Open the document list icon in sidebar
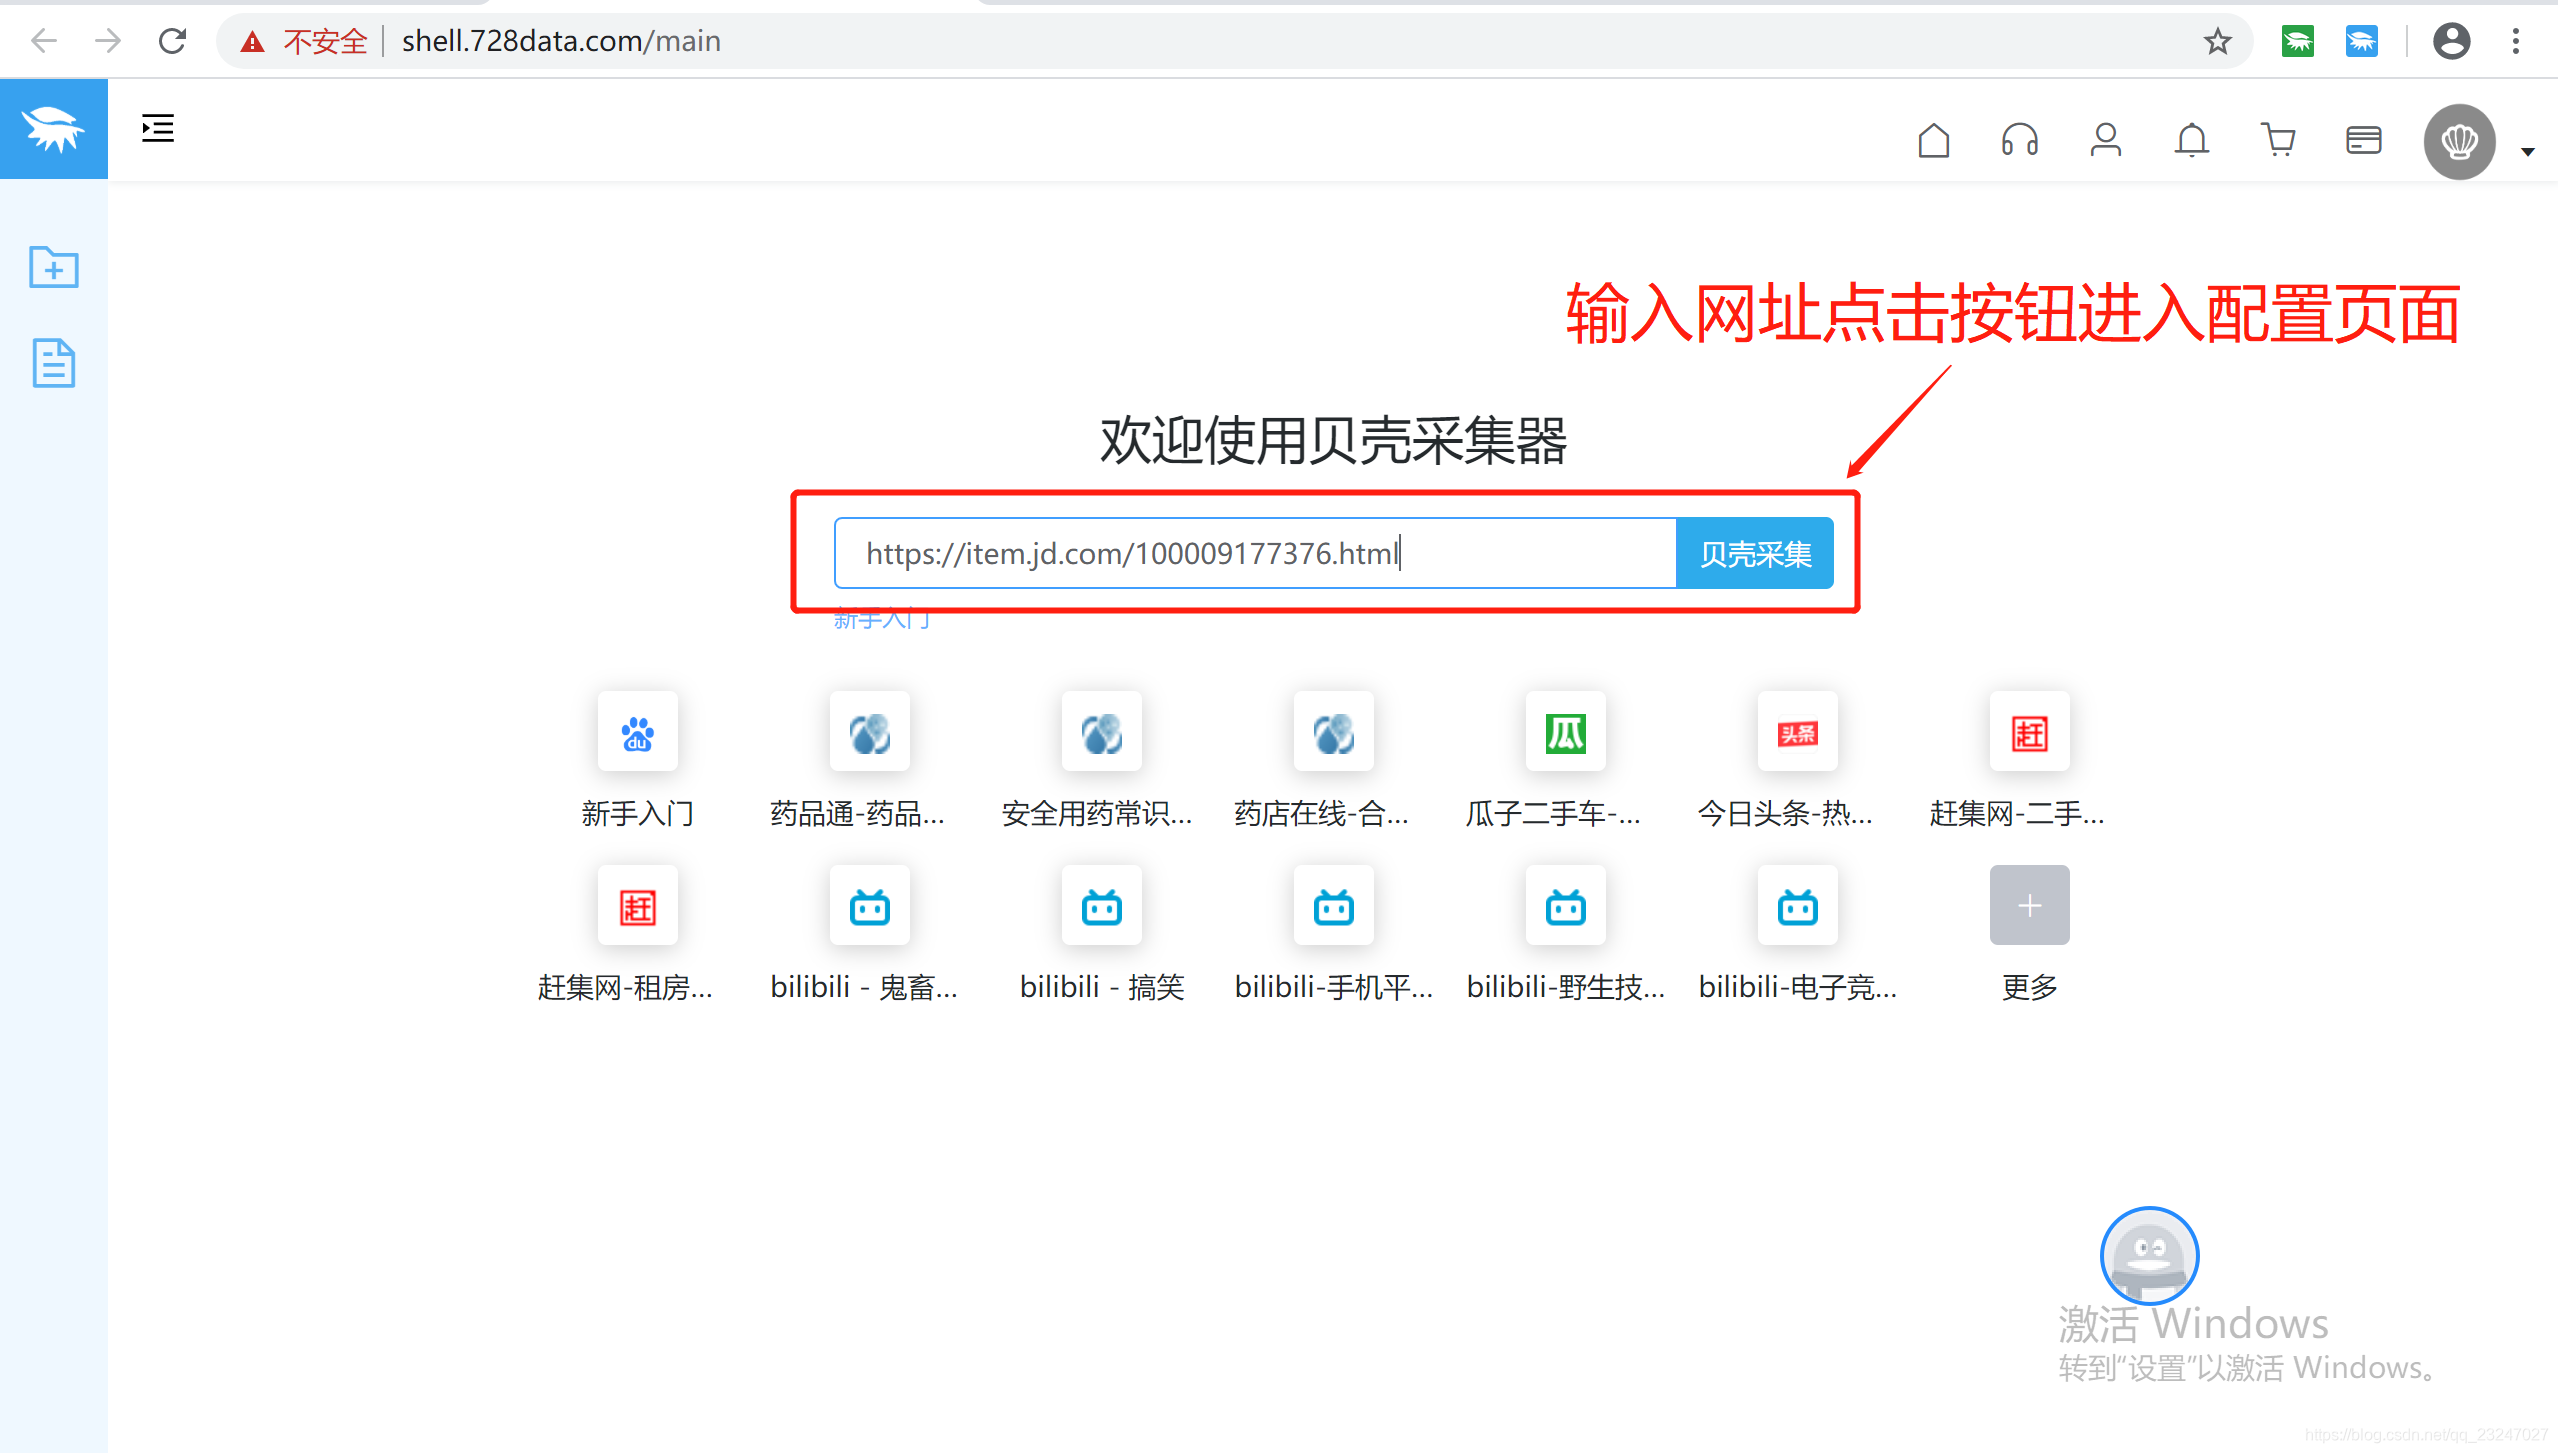 coord(53,362)
